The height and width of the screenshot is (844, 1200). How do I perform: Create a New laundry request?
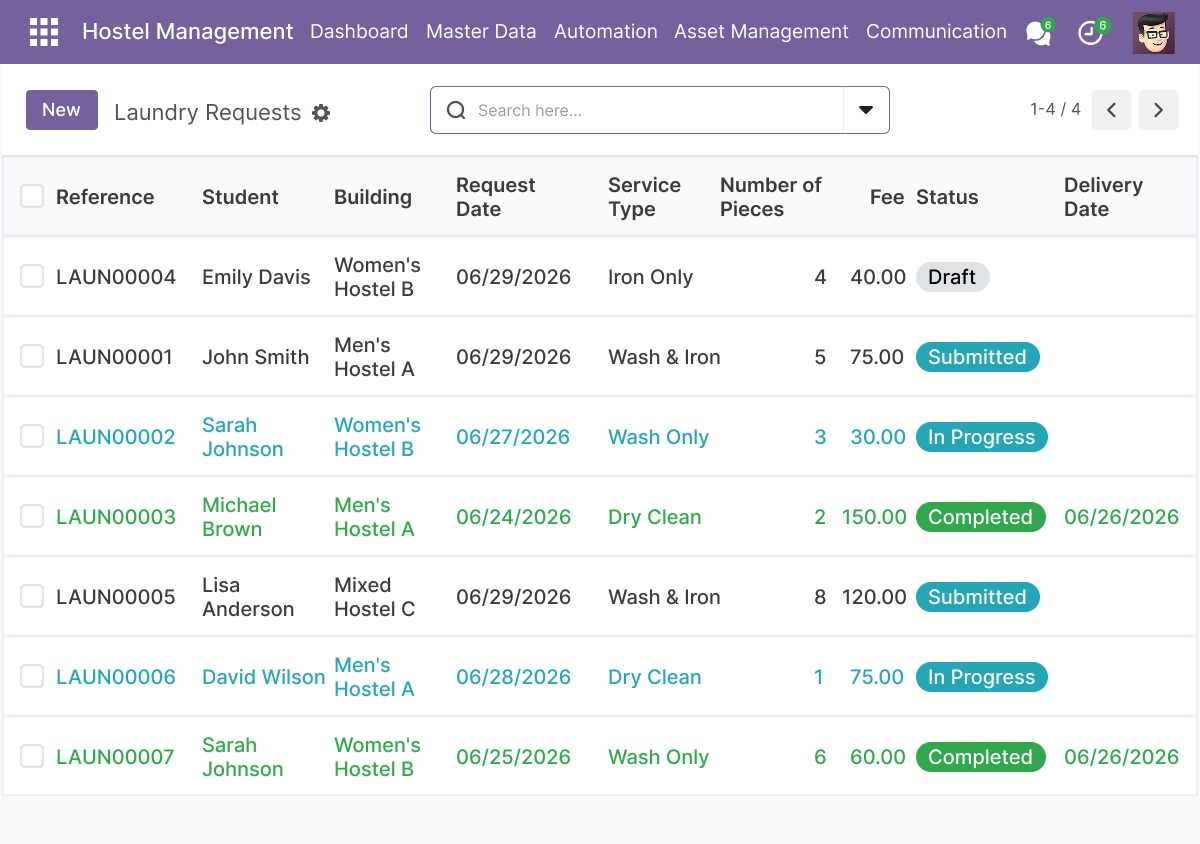click(62, 110)
